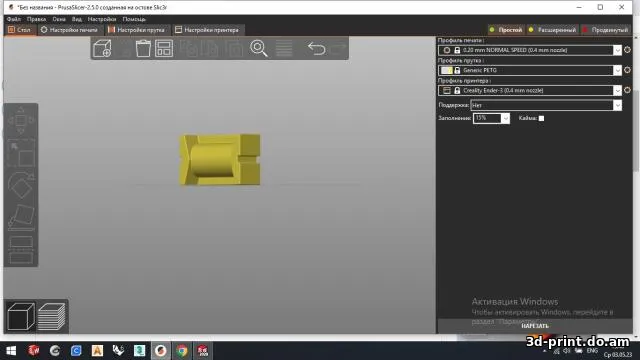Click the variable layer height lines icon
This screenshot has width=640, height=360.
click(x=284, y=49)
